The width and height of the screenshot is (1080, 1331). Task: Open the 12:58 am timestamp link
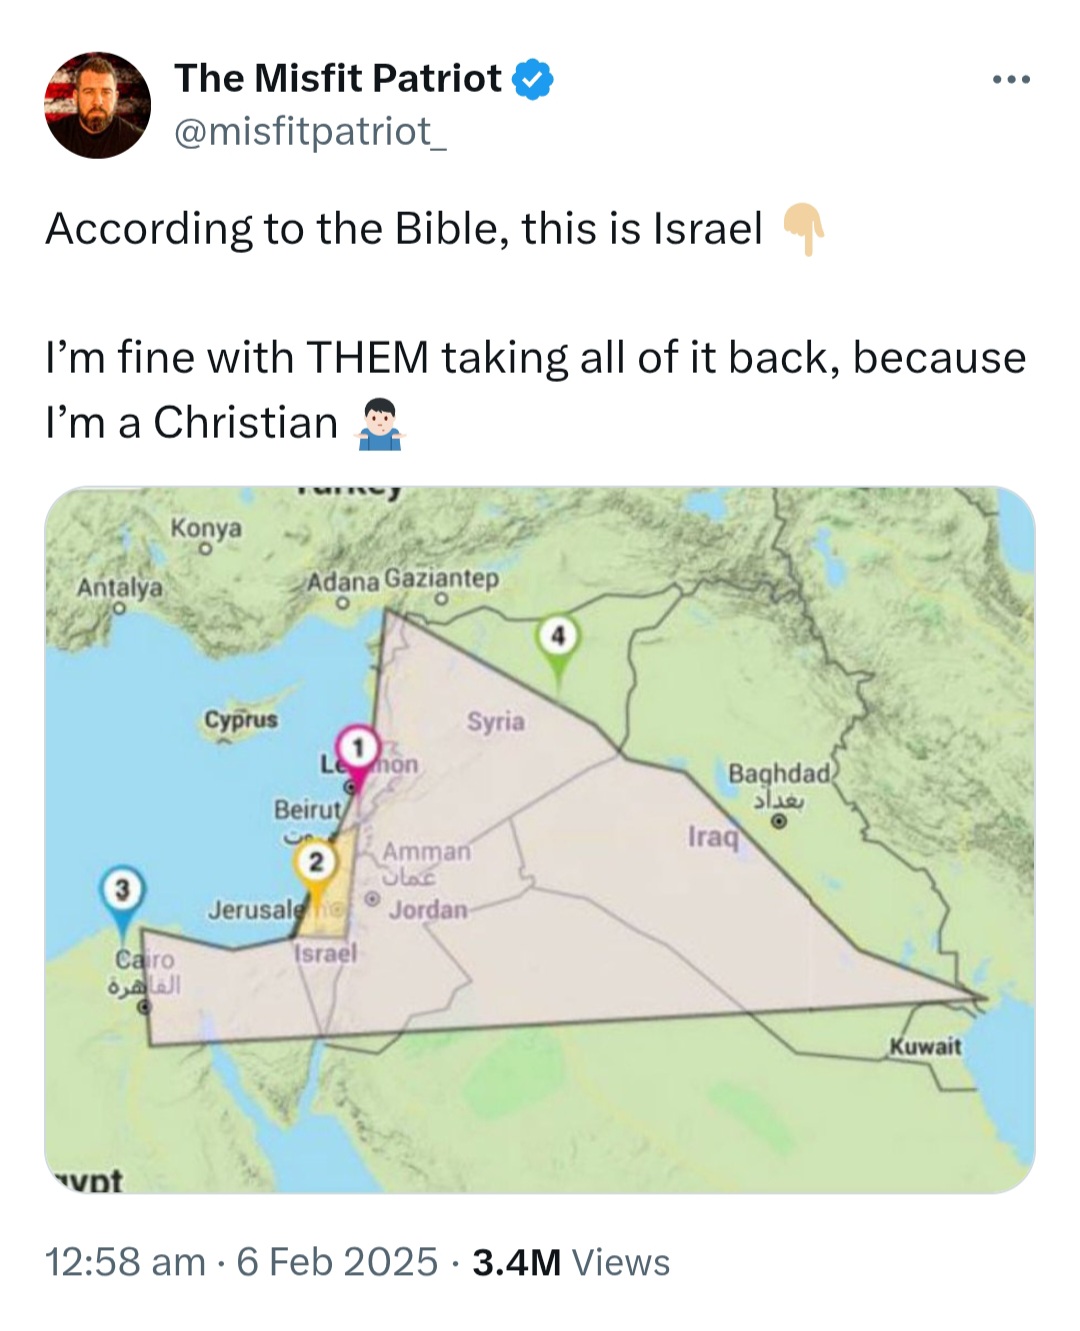pyautogui.click(x=125, y=1262)
